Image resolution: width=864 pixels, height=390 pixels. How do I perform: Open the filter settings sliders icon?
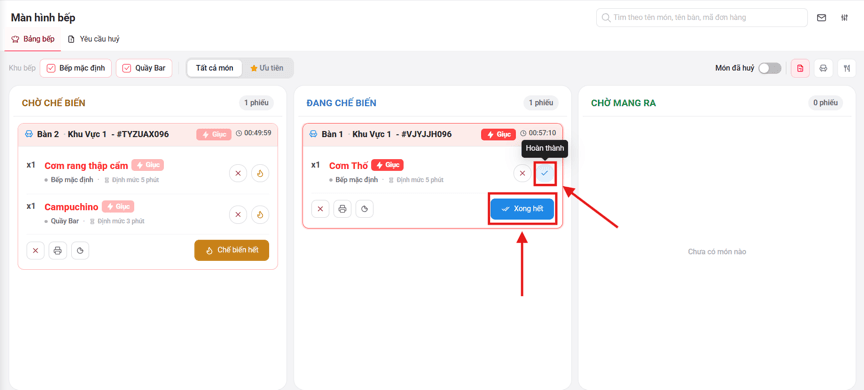845,18
